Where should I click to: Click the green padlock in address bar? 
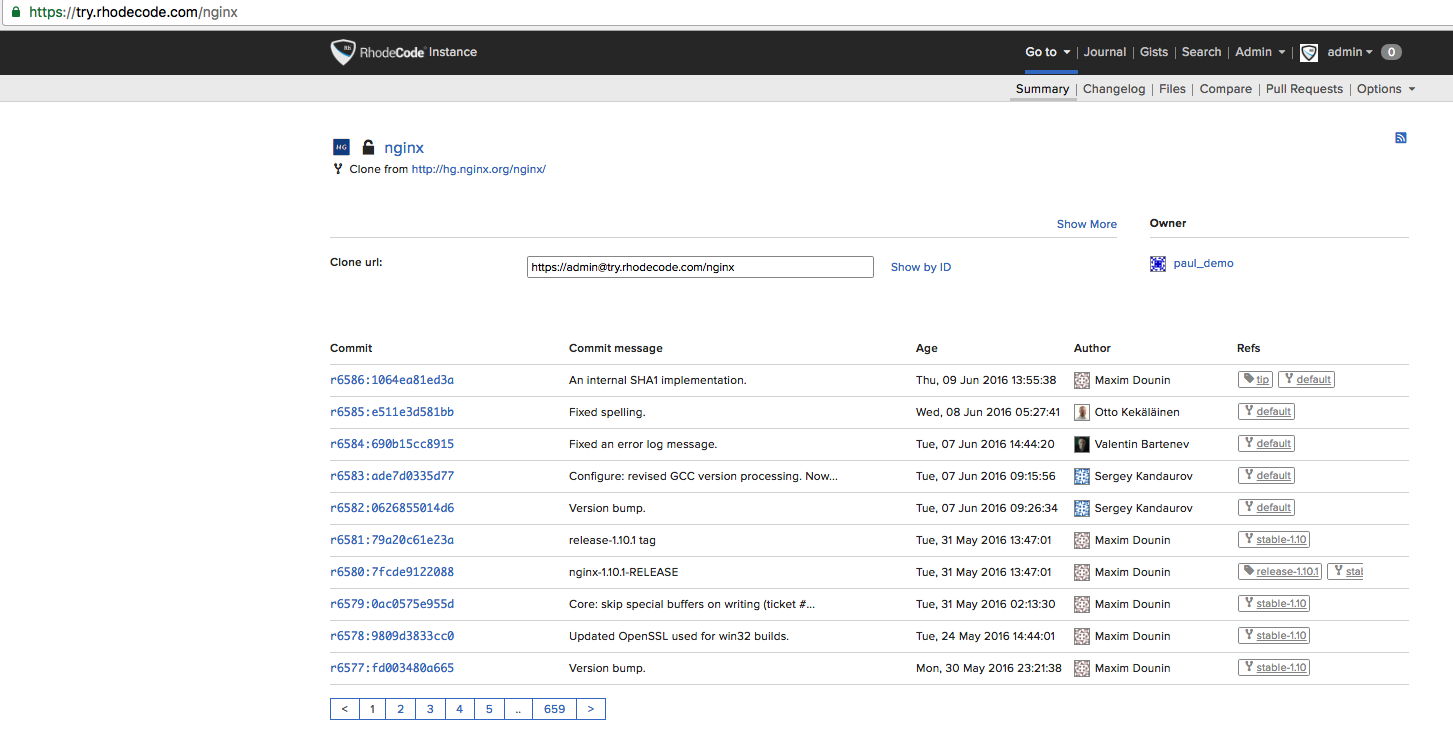click(16, 13)
